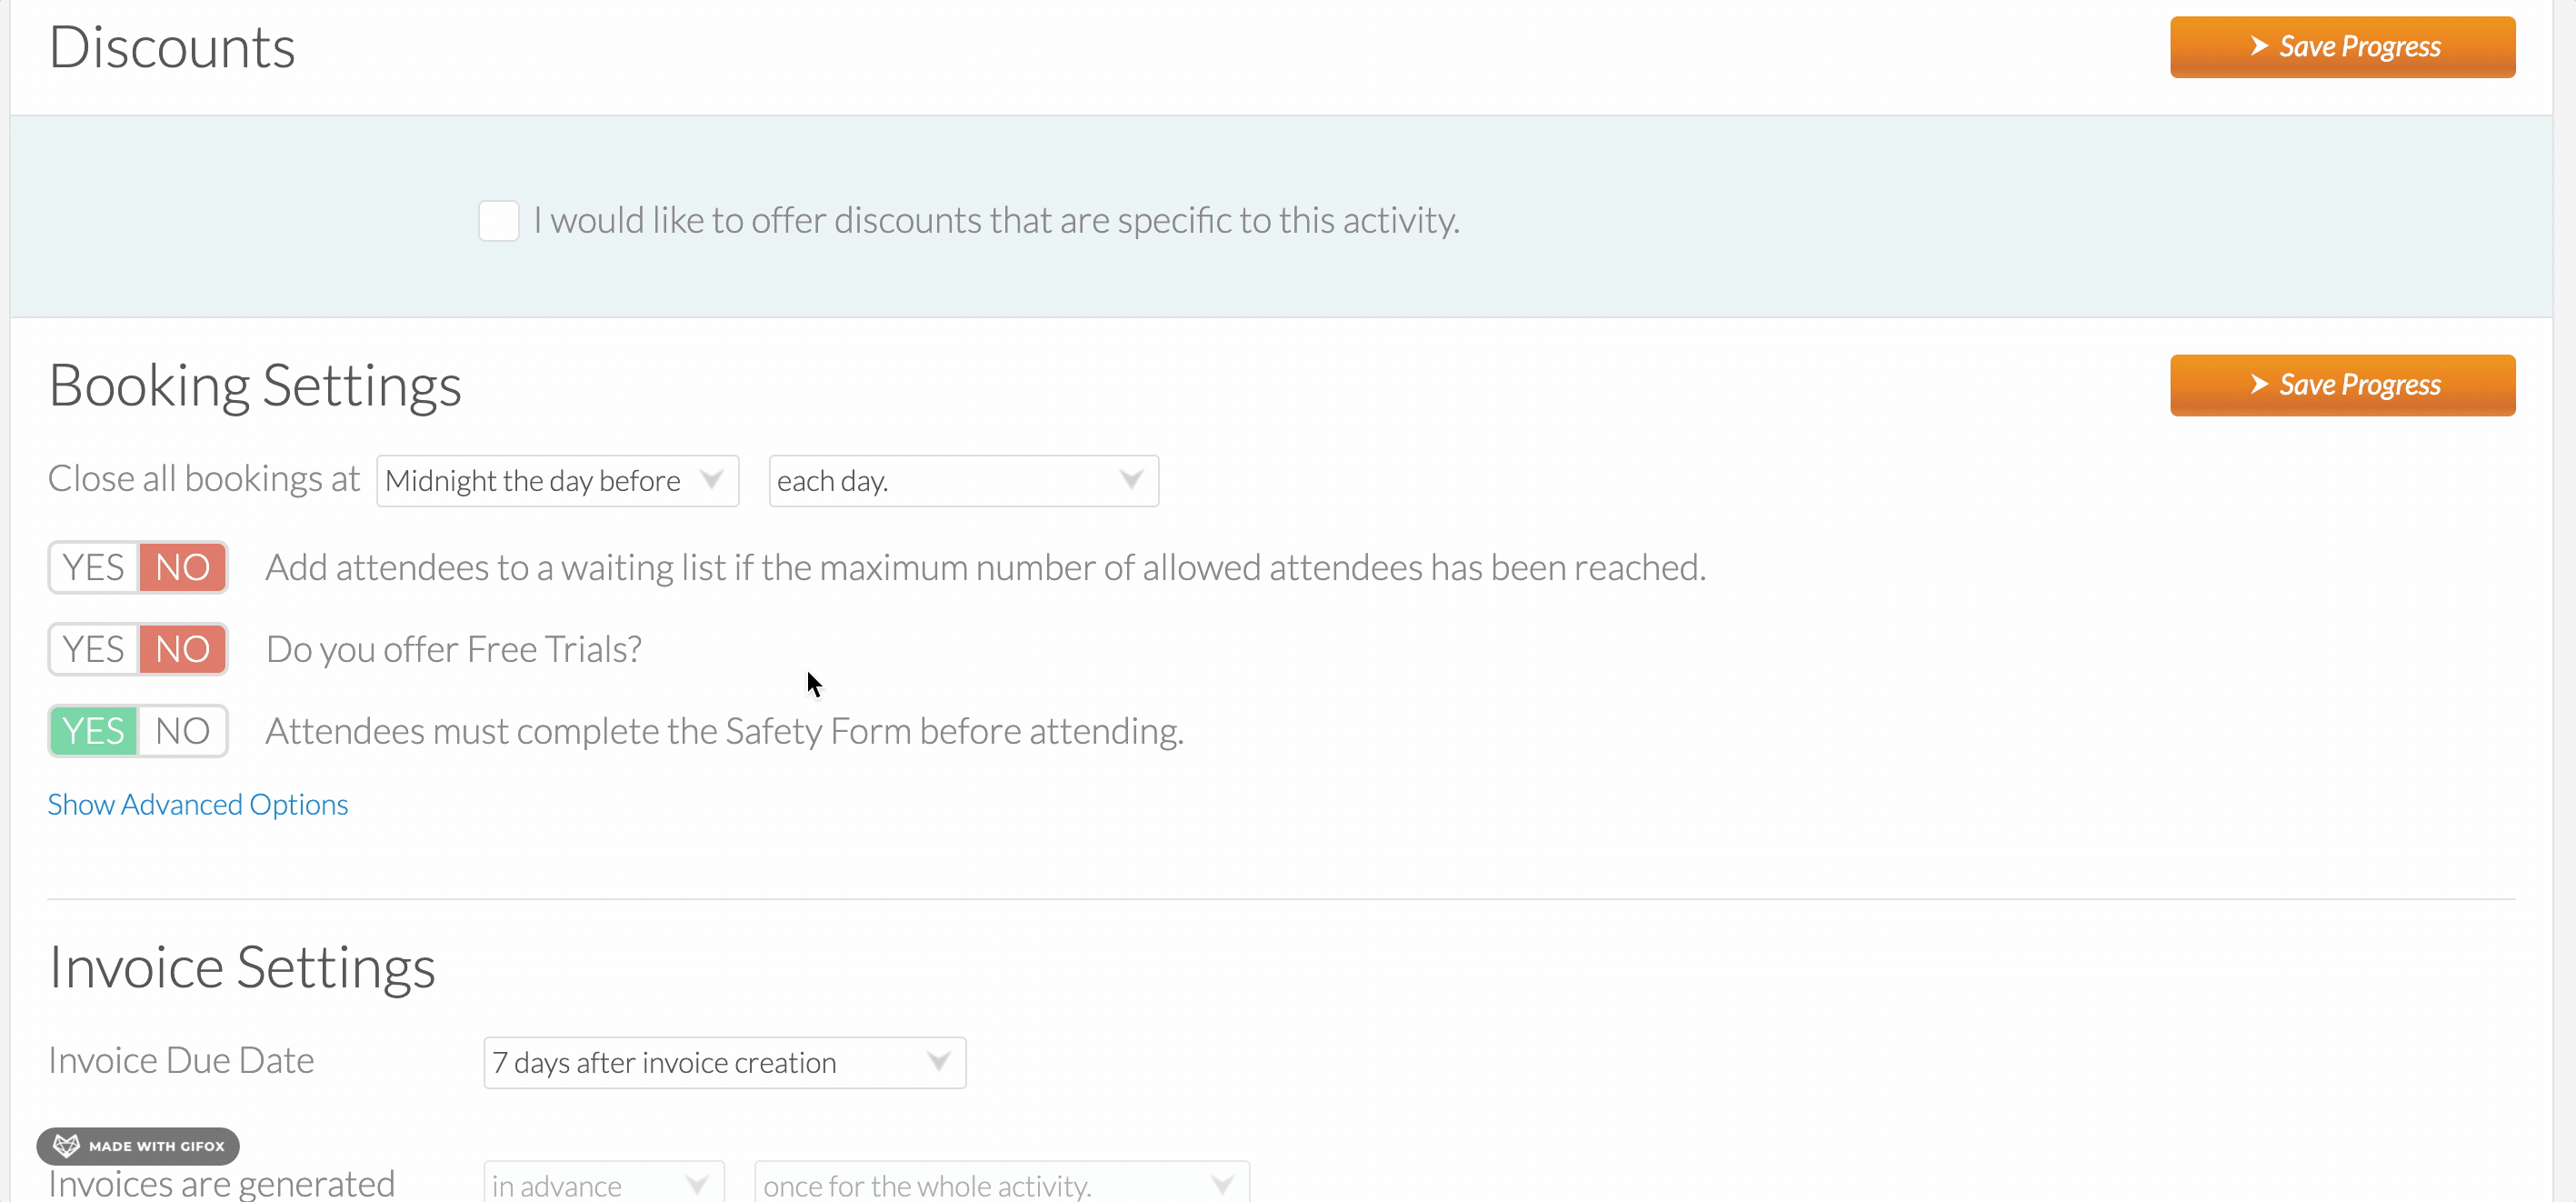The height and width of the screenshot is (1202, 2576).
Task: Click the Safety Form requirement text
Action: 725,732
